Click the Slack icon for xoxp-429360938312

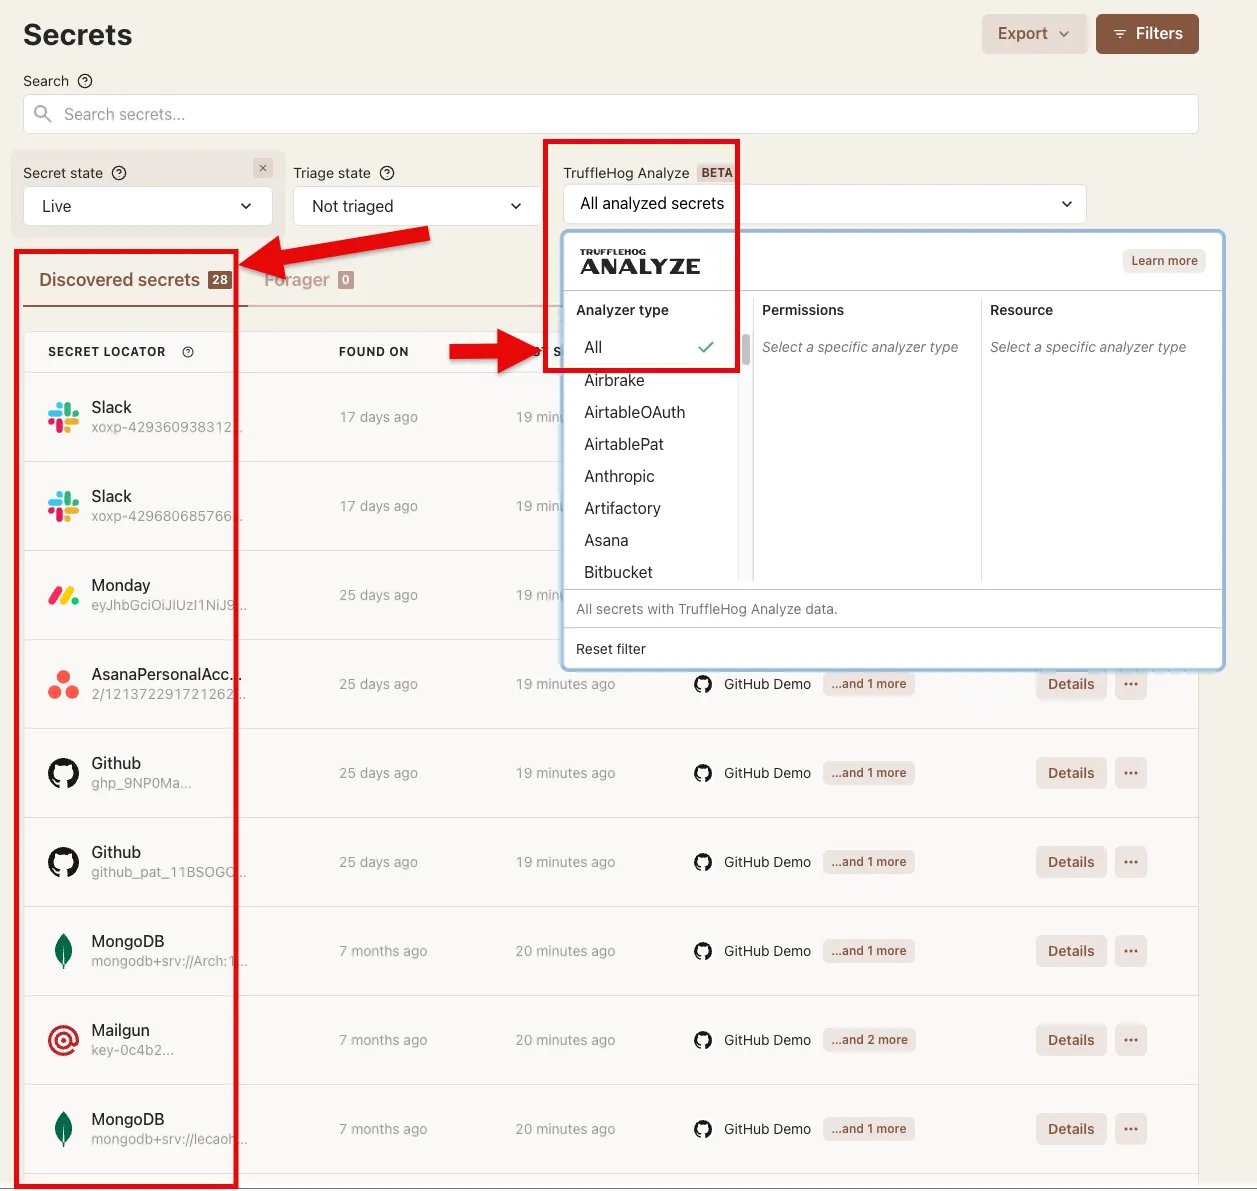click(x=63, y=417)
